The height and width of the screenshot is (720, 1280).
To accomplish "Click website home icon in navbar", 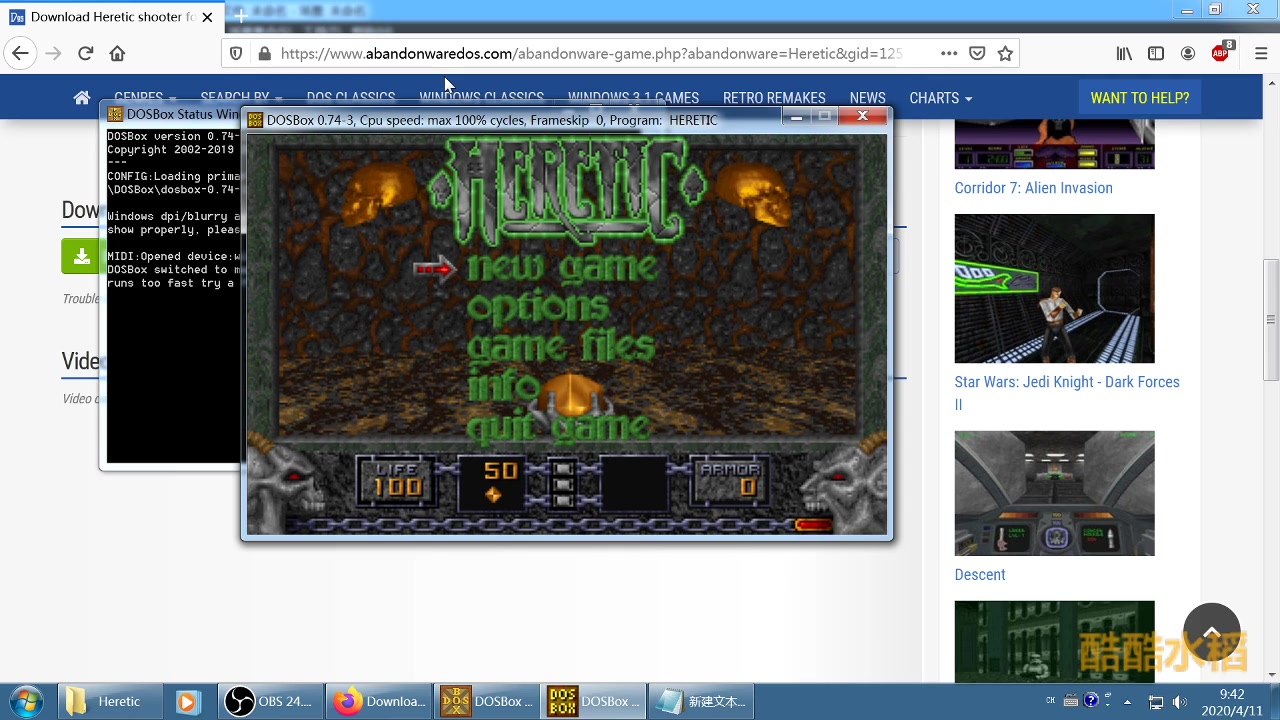I will point(82,98).
